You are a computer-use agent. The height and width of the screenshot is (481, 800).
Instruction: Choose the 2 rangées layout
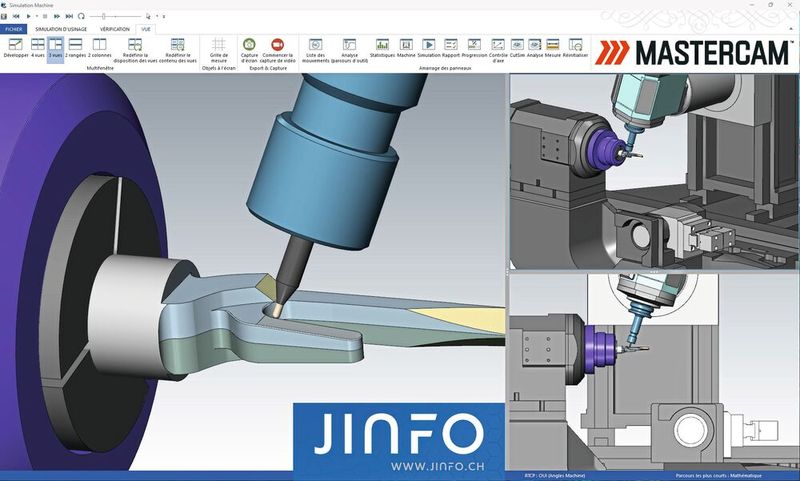pos(76,48)
